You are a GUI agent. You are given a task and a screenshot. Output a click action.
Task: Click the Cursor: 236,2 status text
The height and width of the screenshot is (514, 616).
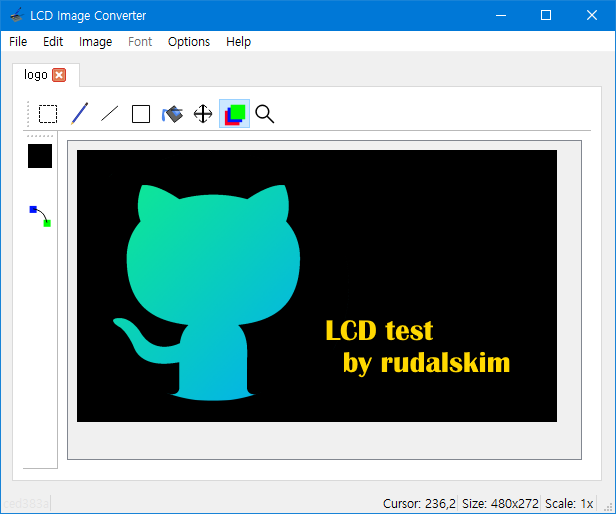click(419, 503)
